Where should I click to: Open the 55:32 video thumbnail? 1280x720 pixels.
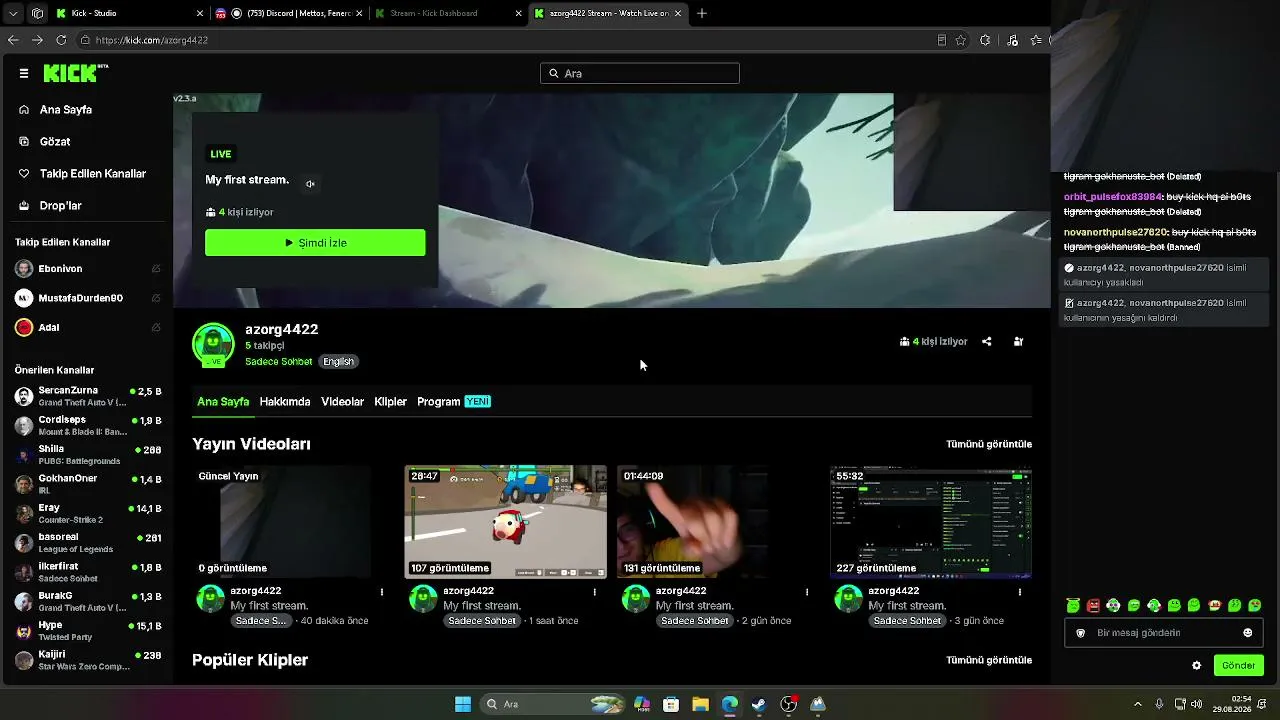click(x=931, y=522)
